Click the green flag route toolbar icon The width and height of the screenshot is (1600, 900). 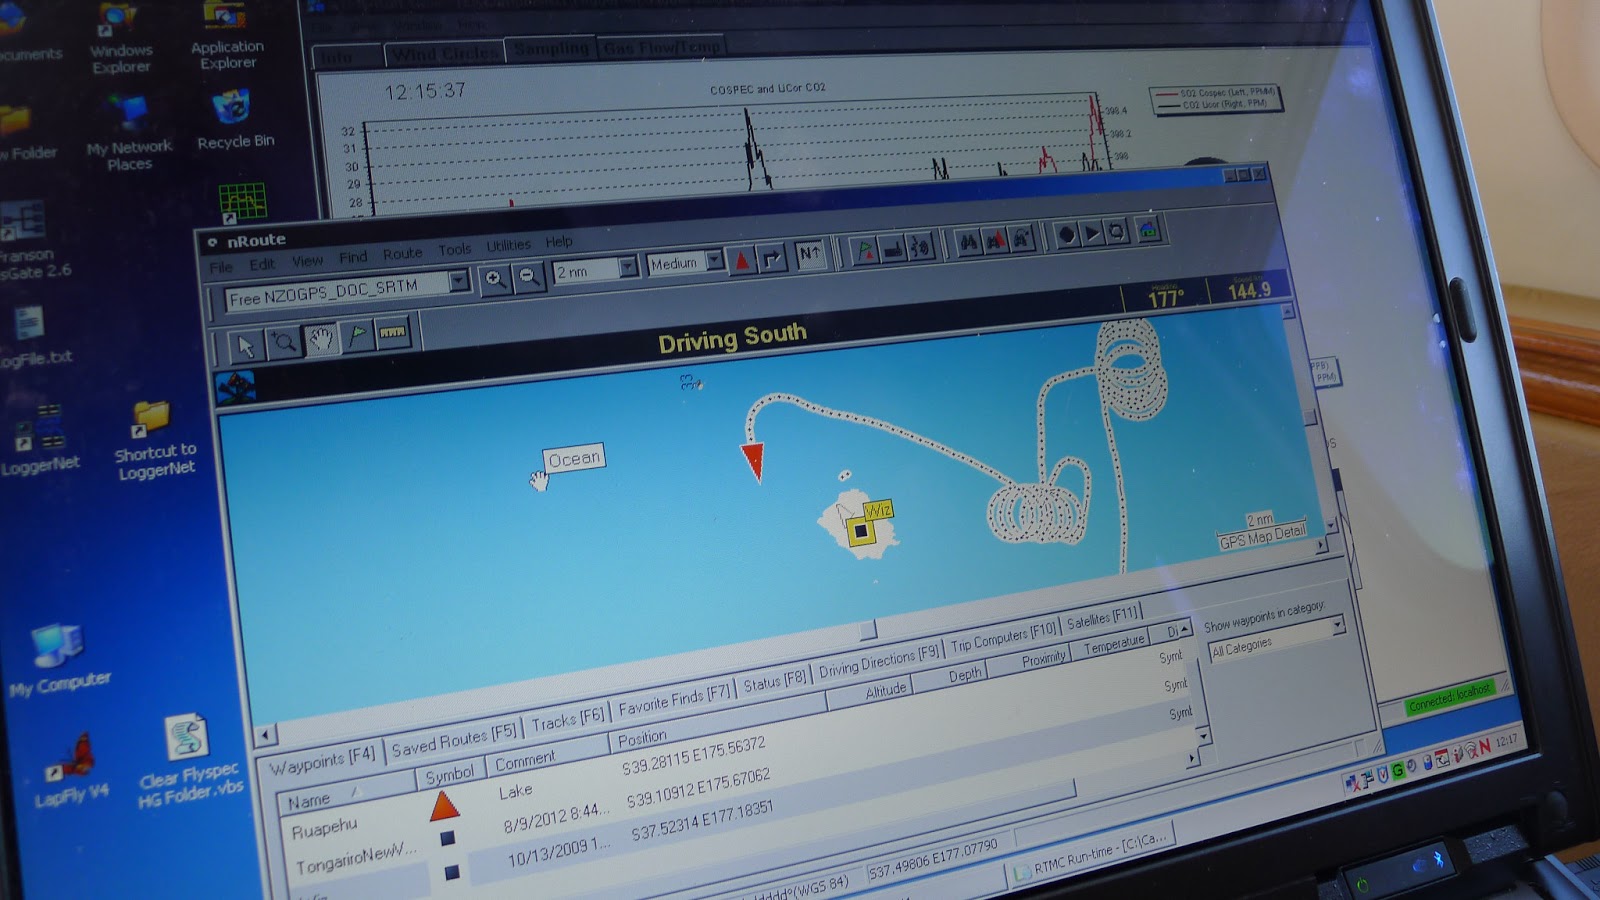(864, 250)
